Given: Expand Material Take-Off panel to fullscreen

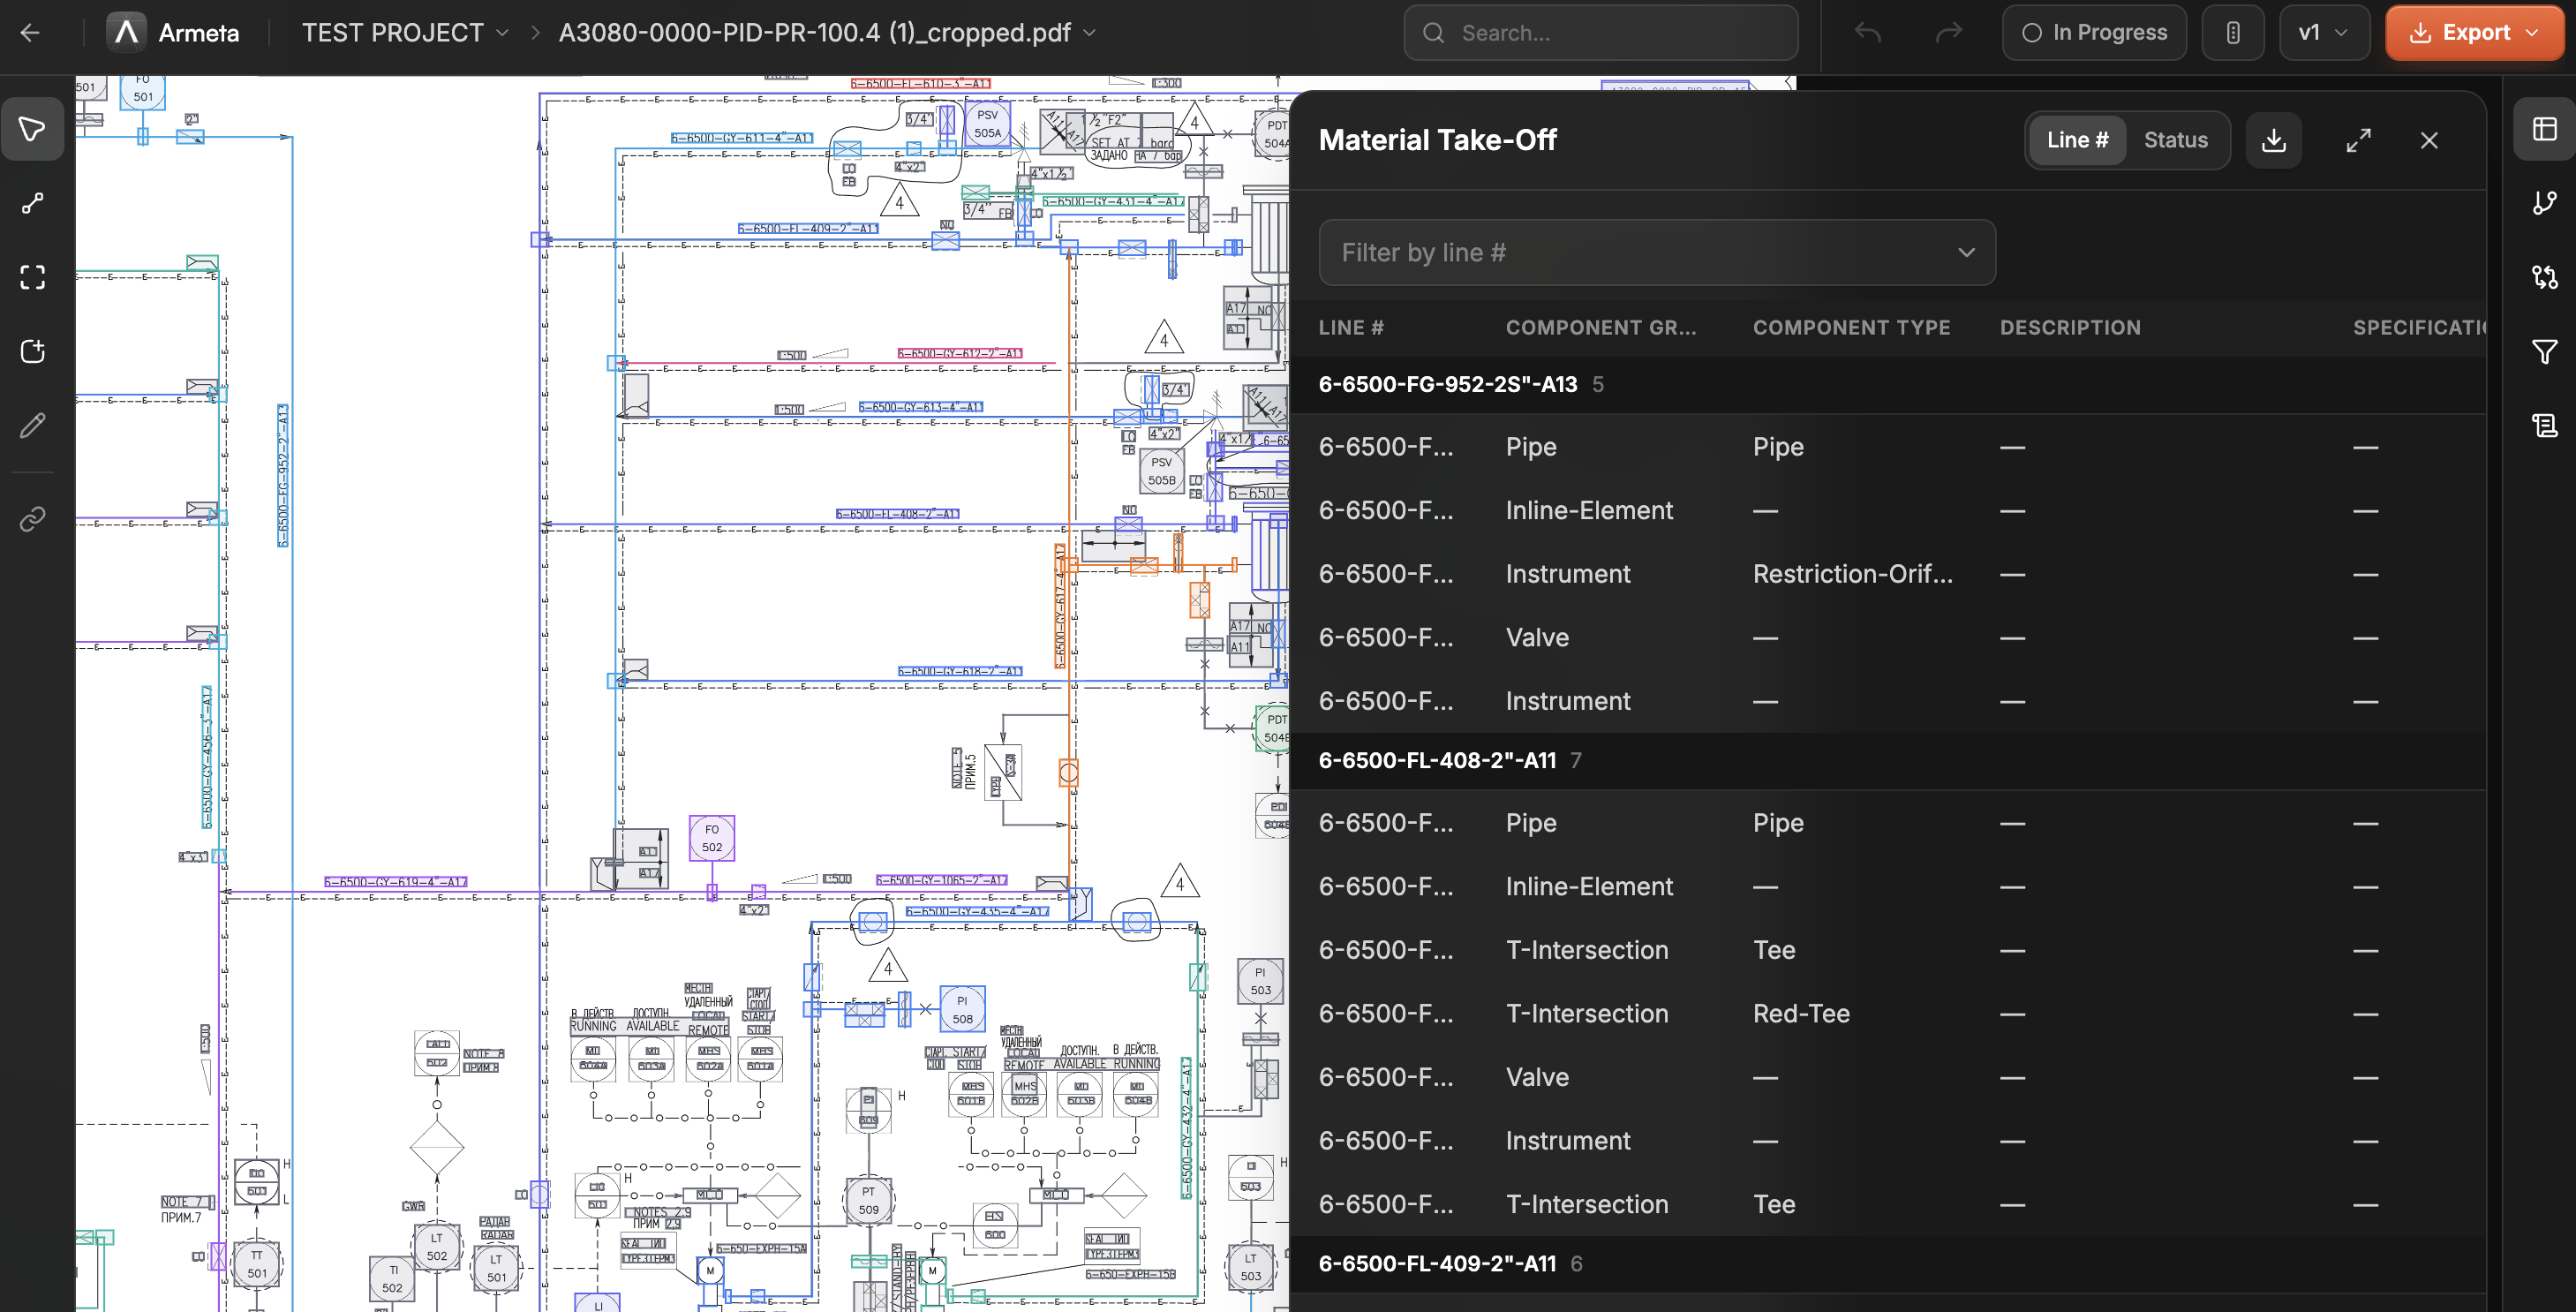Looking at the screenshot, I should pyautogui.click(x=2358, y=140).
